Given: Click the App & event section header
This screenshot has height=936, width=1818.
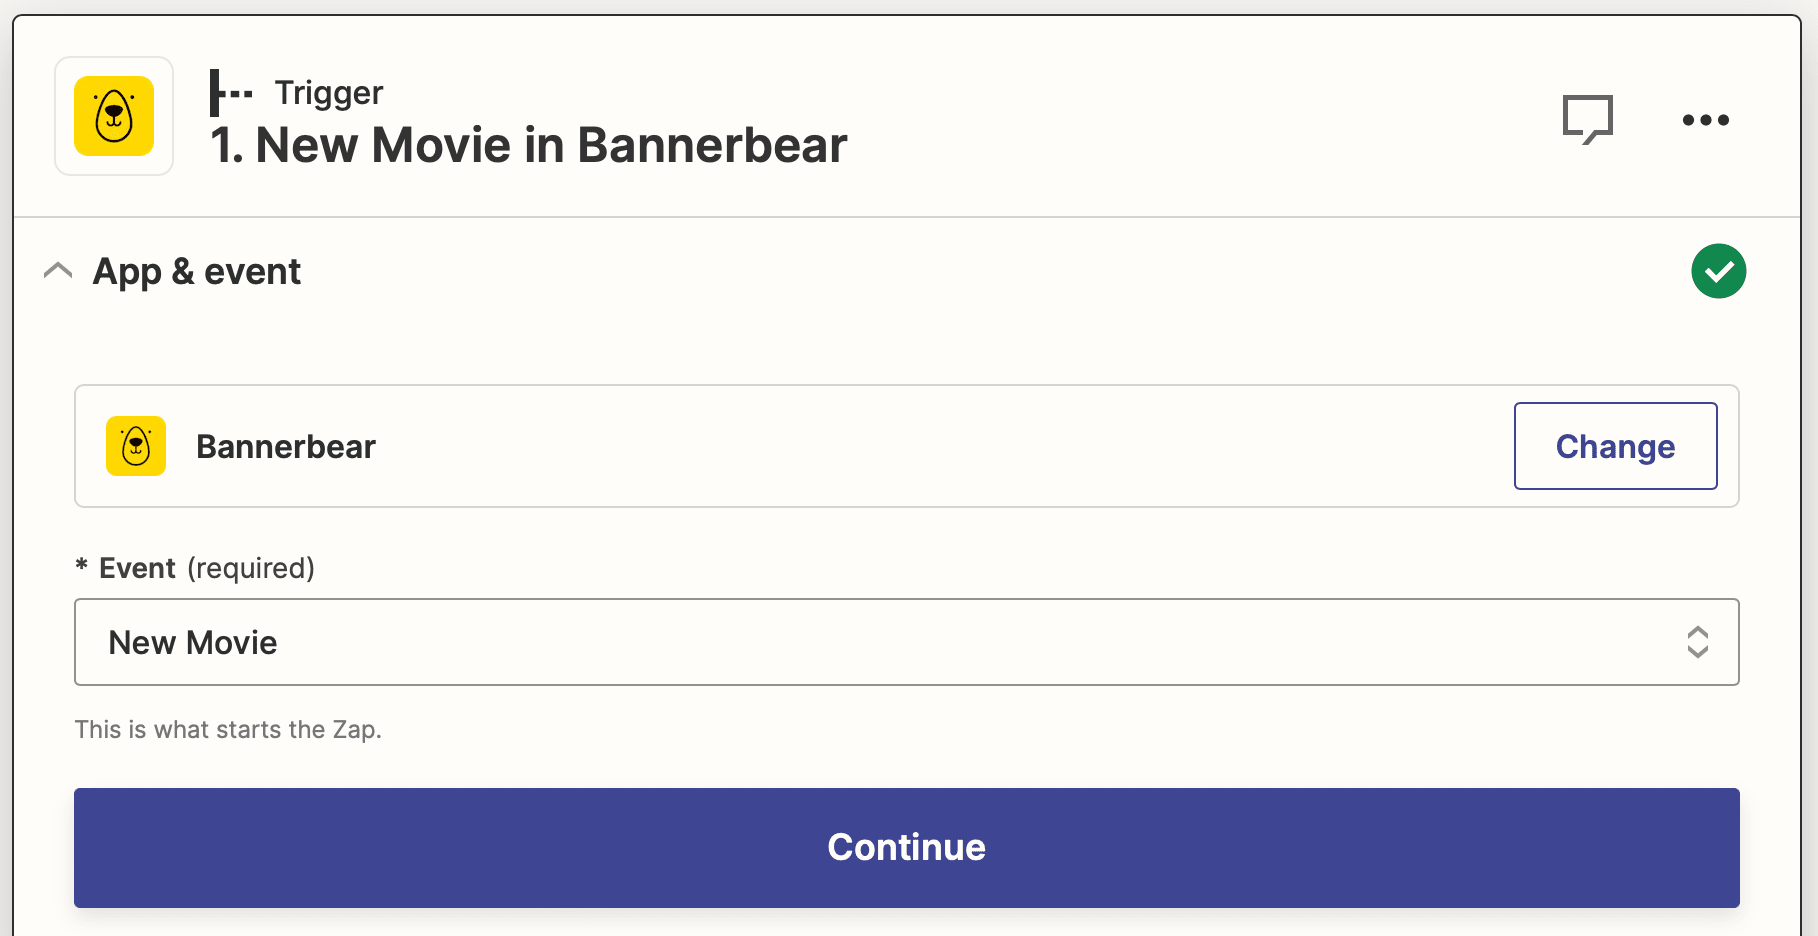Looking at the screenshot, I should click(x=196, y=270).
